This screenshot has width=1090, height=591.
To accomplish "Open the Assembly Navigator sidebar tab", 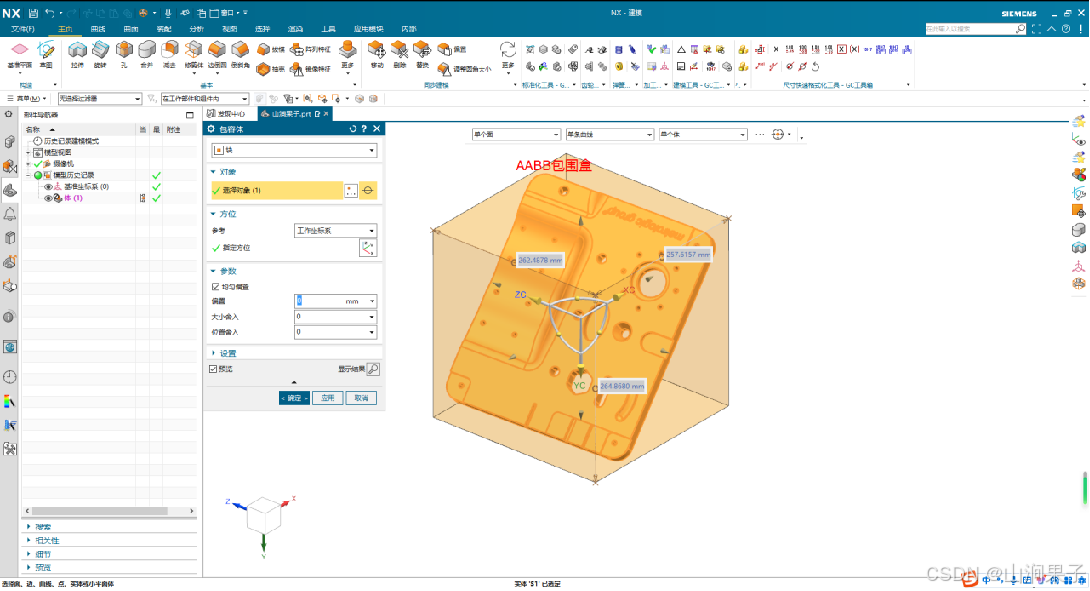I will tap(10, 142).
